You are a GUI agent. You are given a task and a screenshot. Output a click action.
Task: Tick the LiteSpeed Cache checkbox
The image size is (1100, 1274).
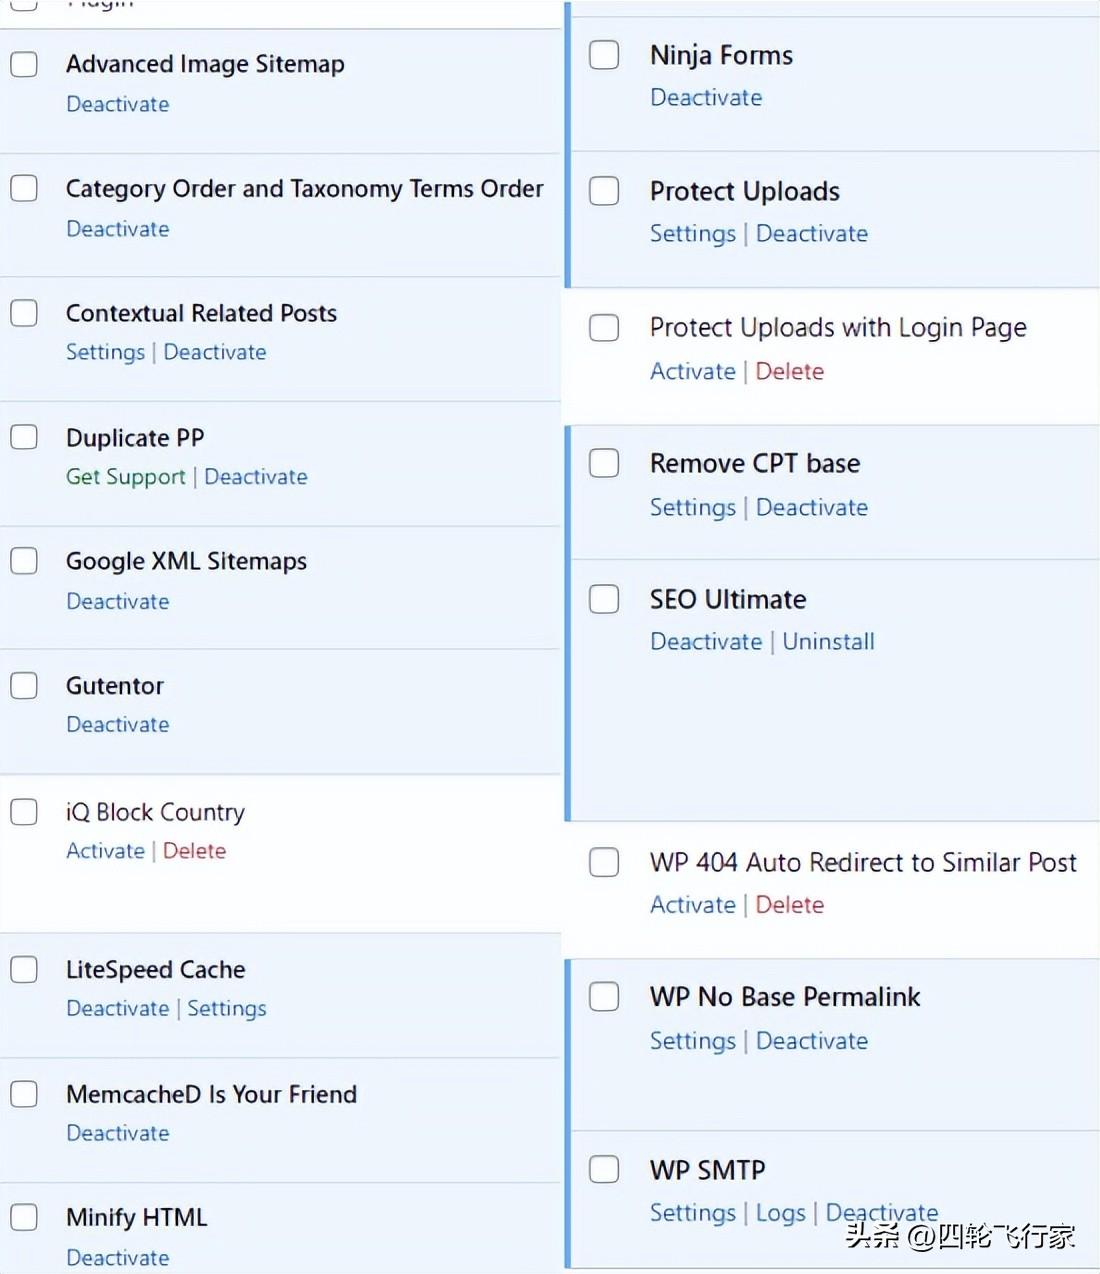click(x=24, y=969)
